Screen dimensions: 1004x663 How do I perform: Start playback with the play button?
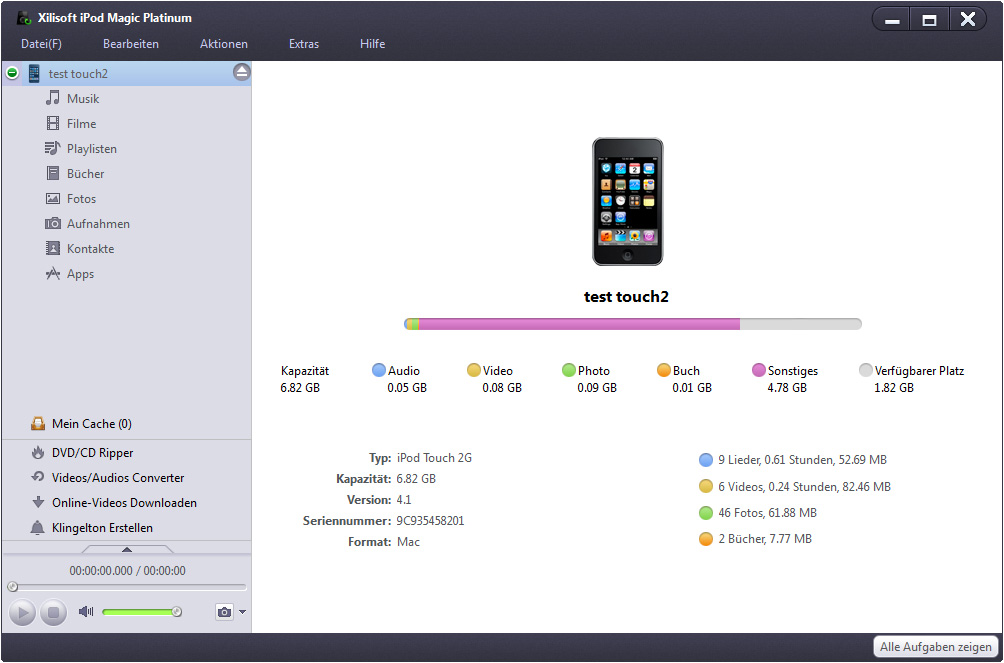(22, 613)
